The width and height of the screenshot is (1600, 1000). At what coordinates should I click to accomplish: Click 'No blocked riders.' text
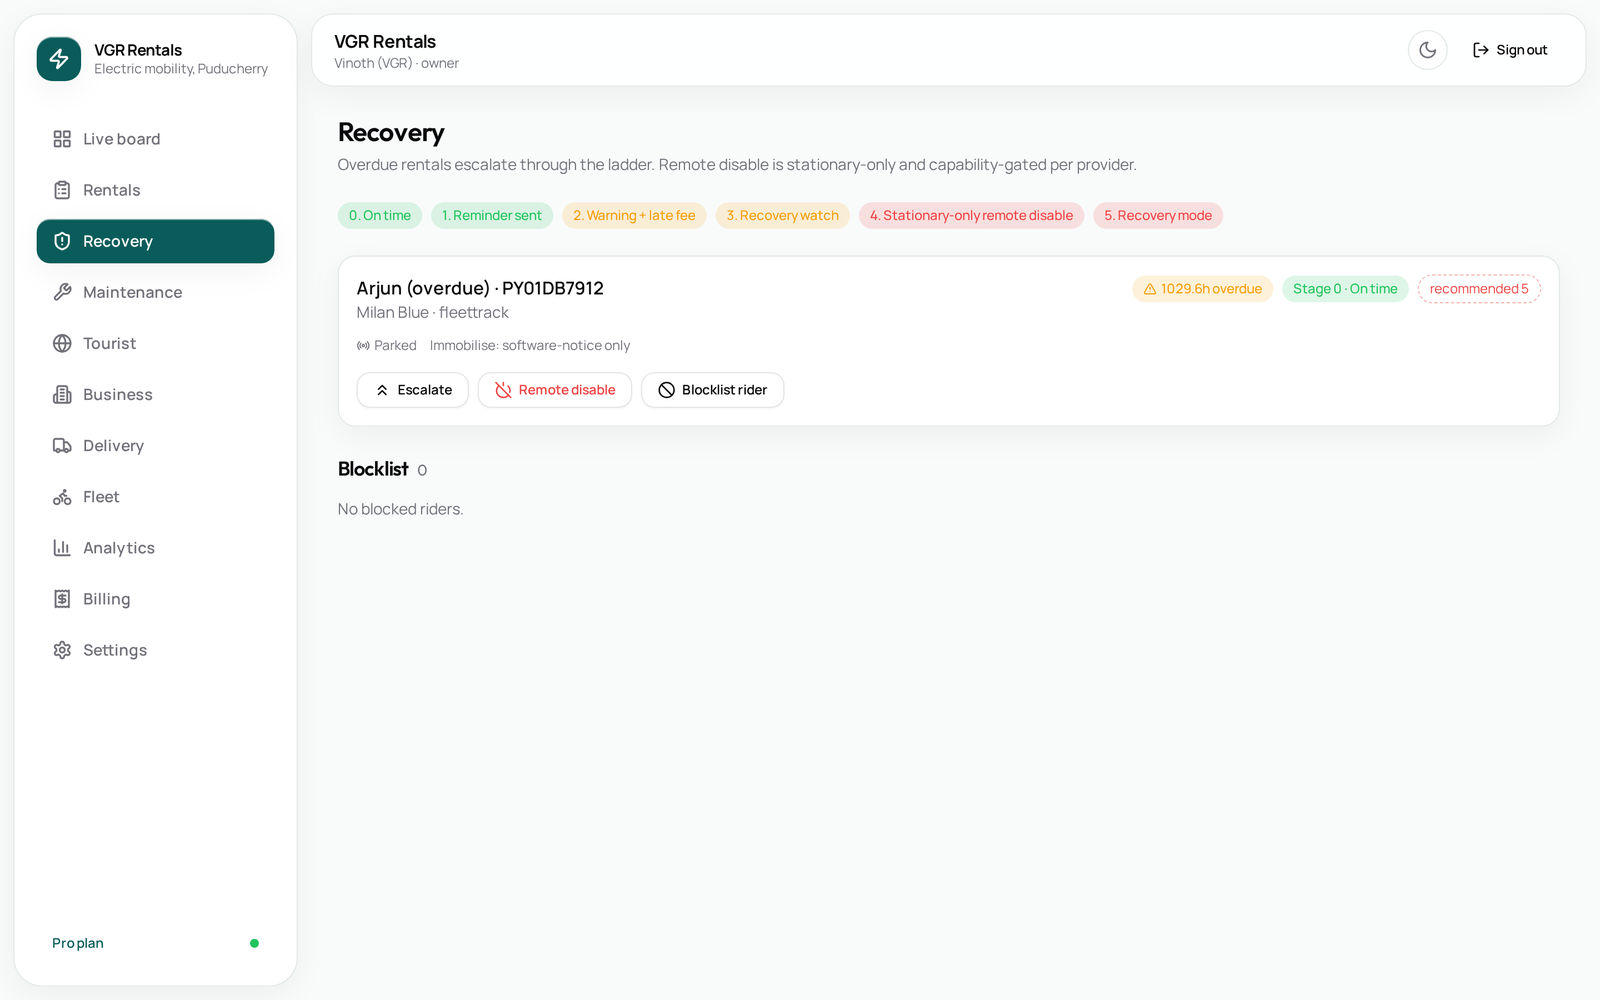400,509
